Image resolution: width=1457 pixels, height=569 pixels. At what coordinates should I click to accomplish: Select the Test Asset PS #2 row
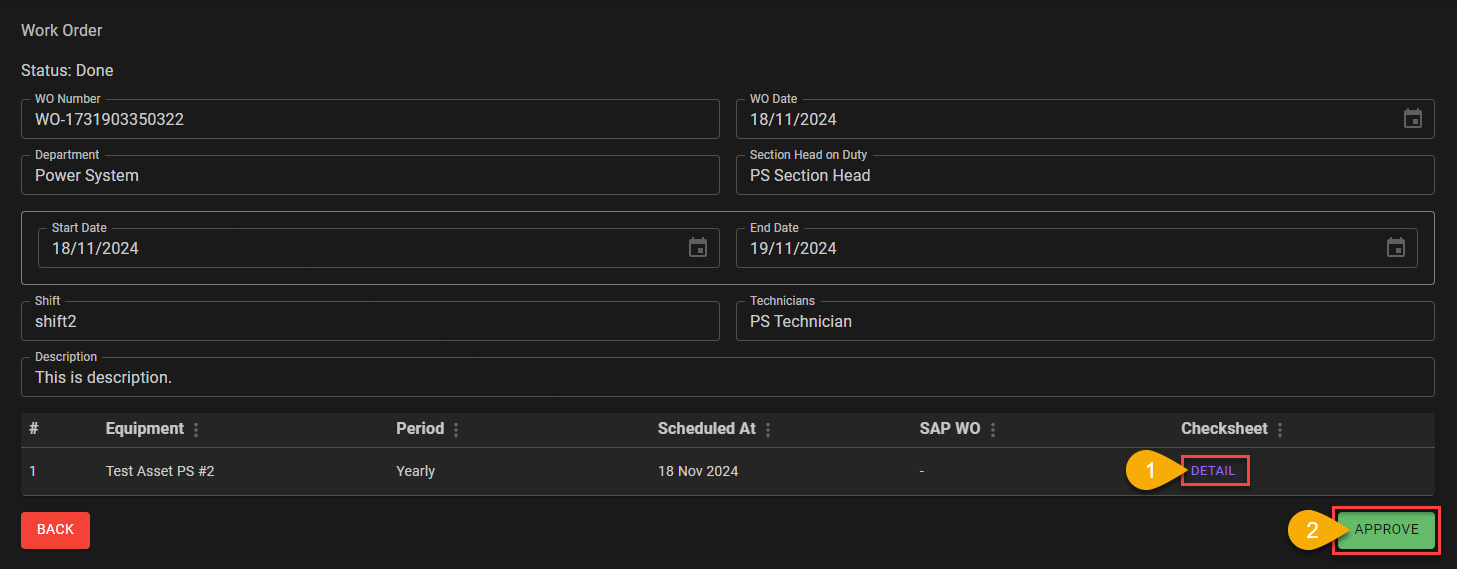coord(160,471)
